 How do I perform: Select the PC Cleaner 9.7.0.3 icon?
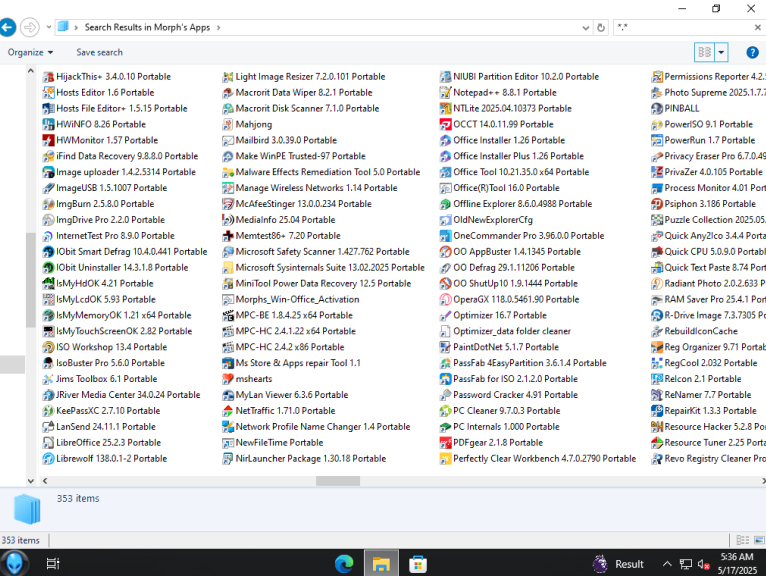(445, 411)
